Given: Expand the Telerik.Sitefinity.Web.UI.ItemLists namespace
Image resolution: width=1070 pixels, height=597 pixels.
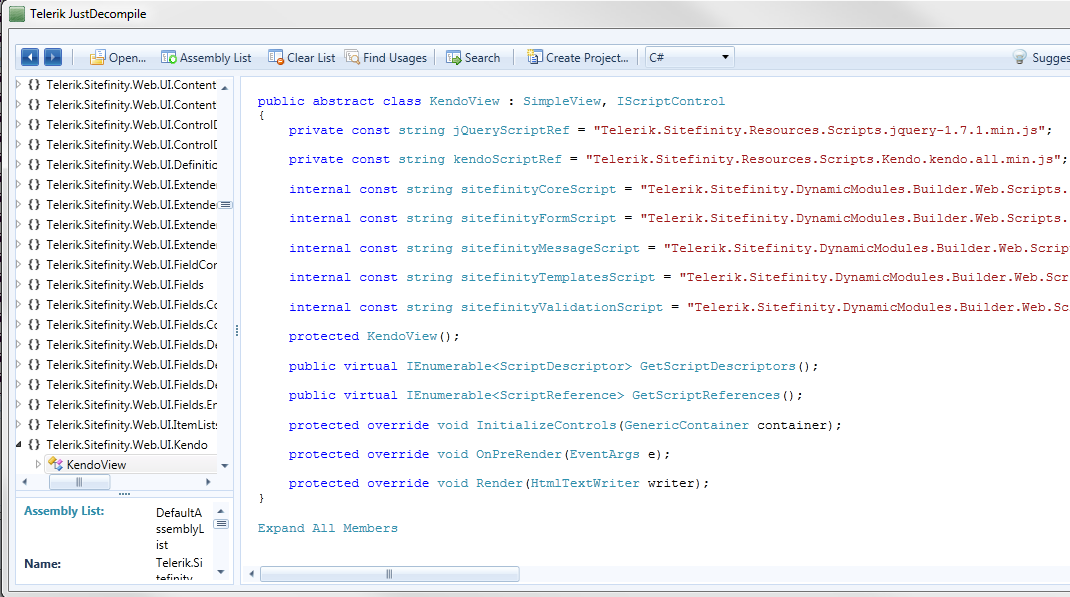Looking at the screenshot, I should click(18, 424).
